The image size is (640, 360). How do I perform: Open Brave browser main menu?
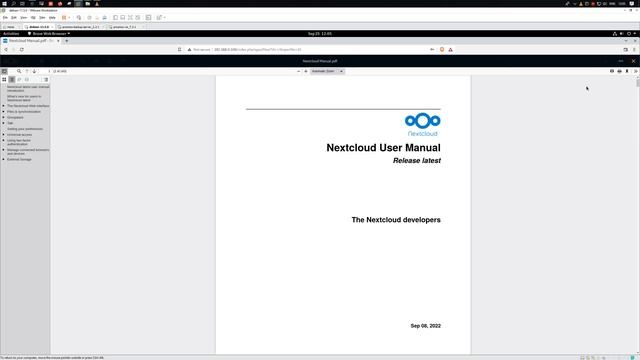coord(634,49)
